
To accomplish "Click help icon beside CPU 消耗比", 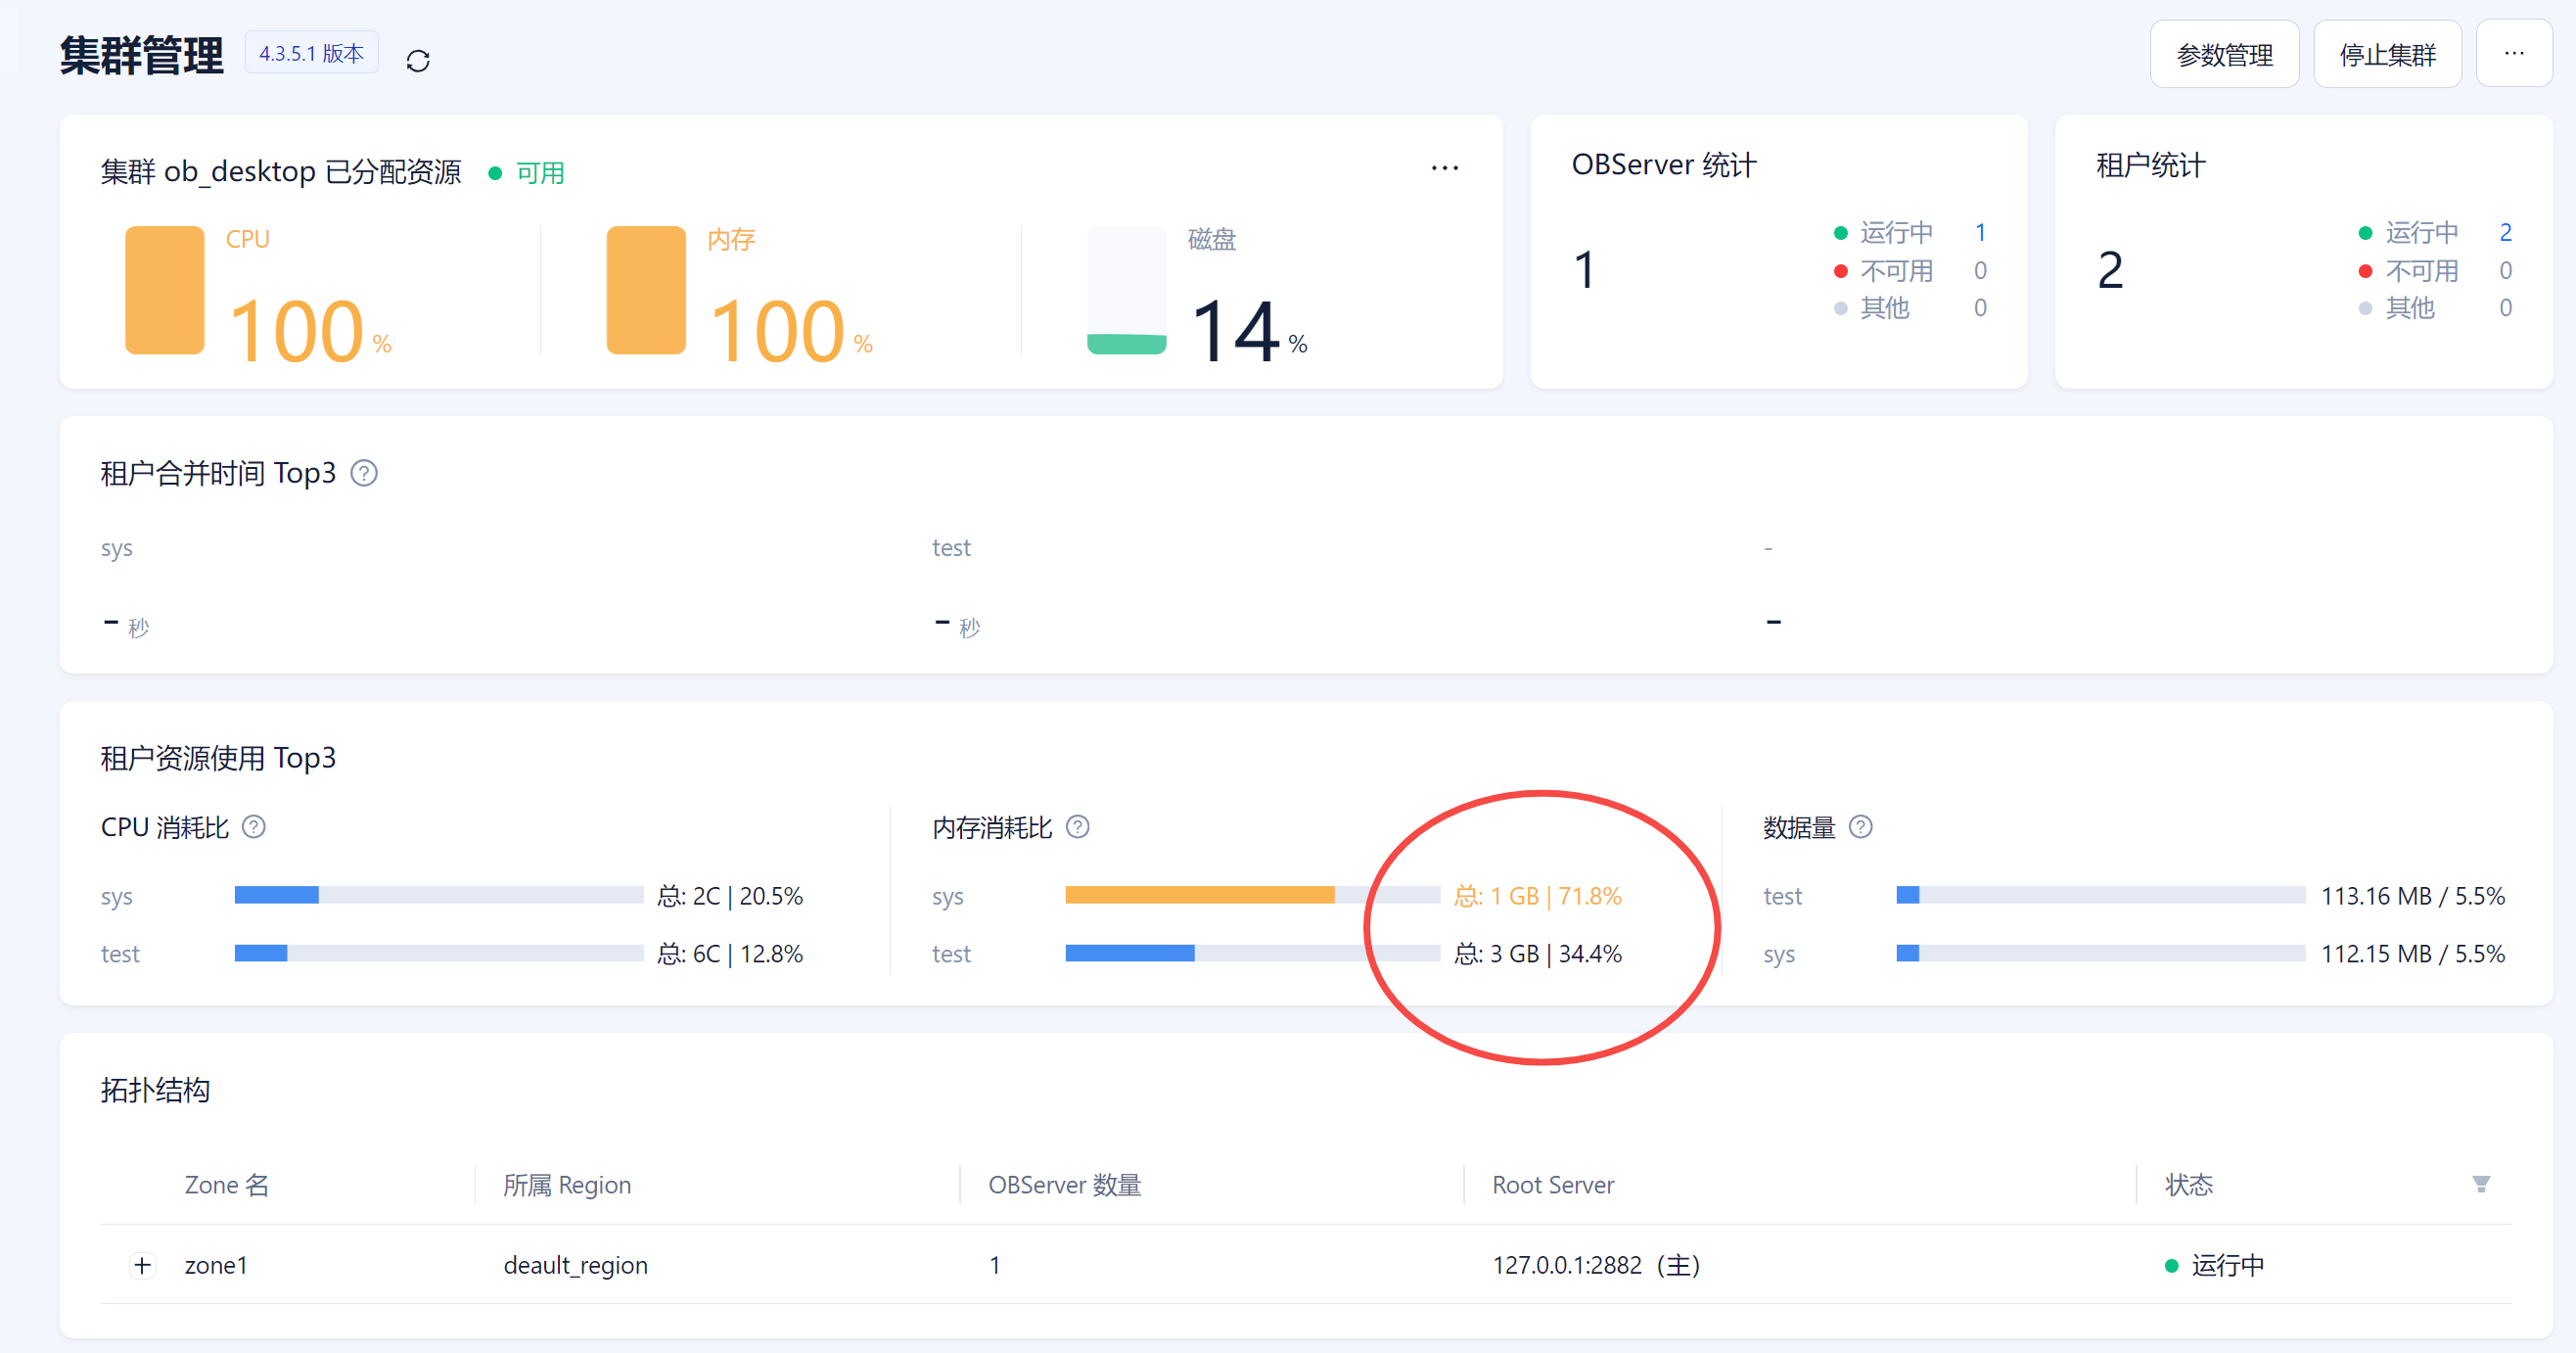I will (x=254, y=827).
